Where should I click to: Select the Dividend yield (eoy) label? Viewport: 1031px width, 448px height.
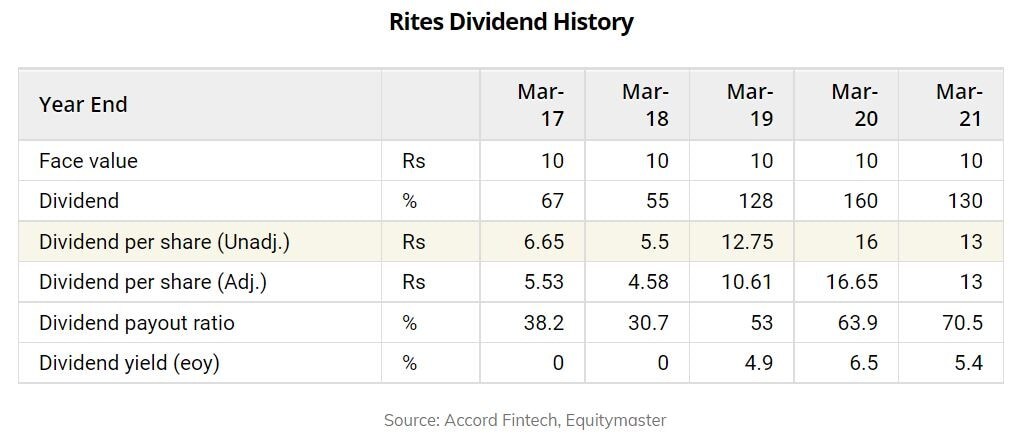129,363
